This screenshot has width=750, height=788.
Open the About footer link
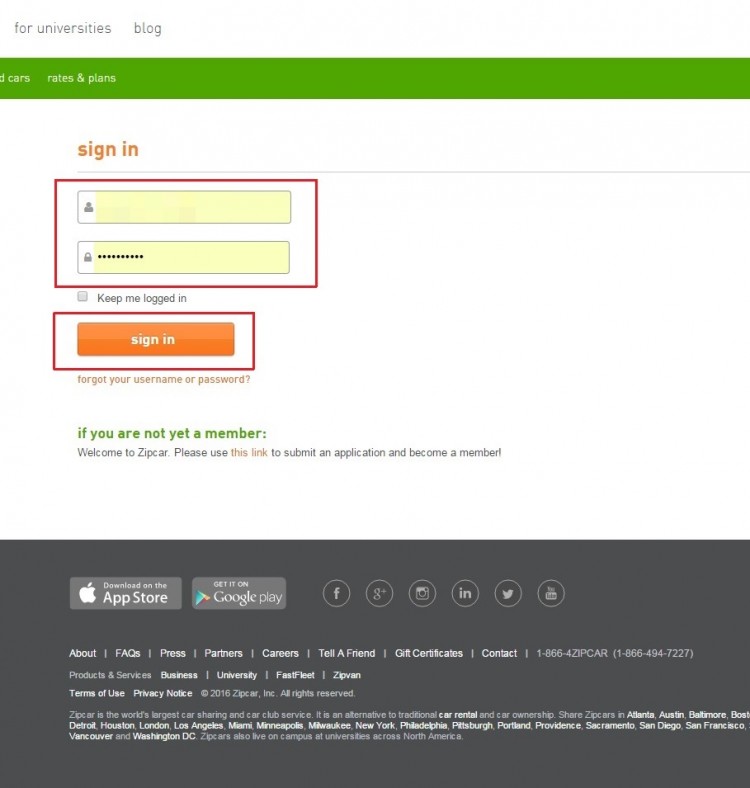click(x=82, y=653)
